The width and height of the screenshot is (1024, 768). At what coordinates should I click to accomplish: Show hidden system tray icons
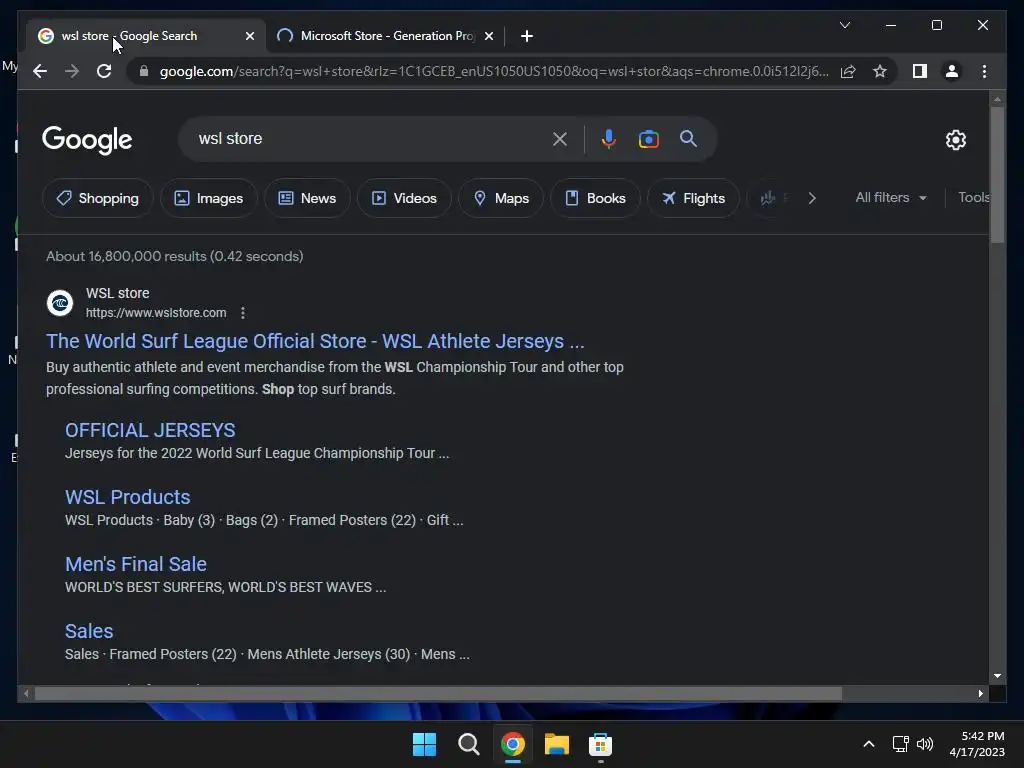(869, 744)
